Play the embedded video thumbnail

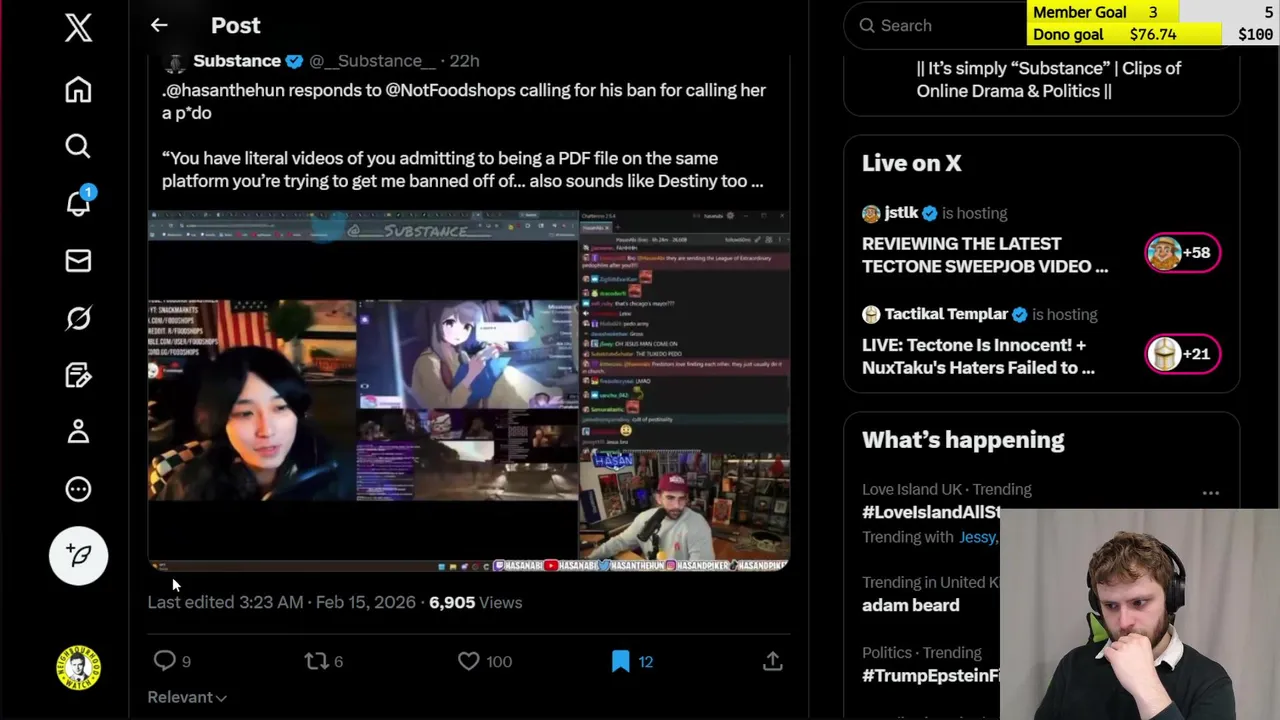(x=469, y=390)
